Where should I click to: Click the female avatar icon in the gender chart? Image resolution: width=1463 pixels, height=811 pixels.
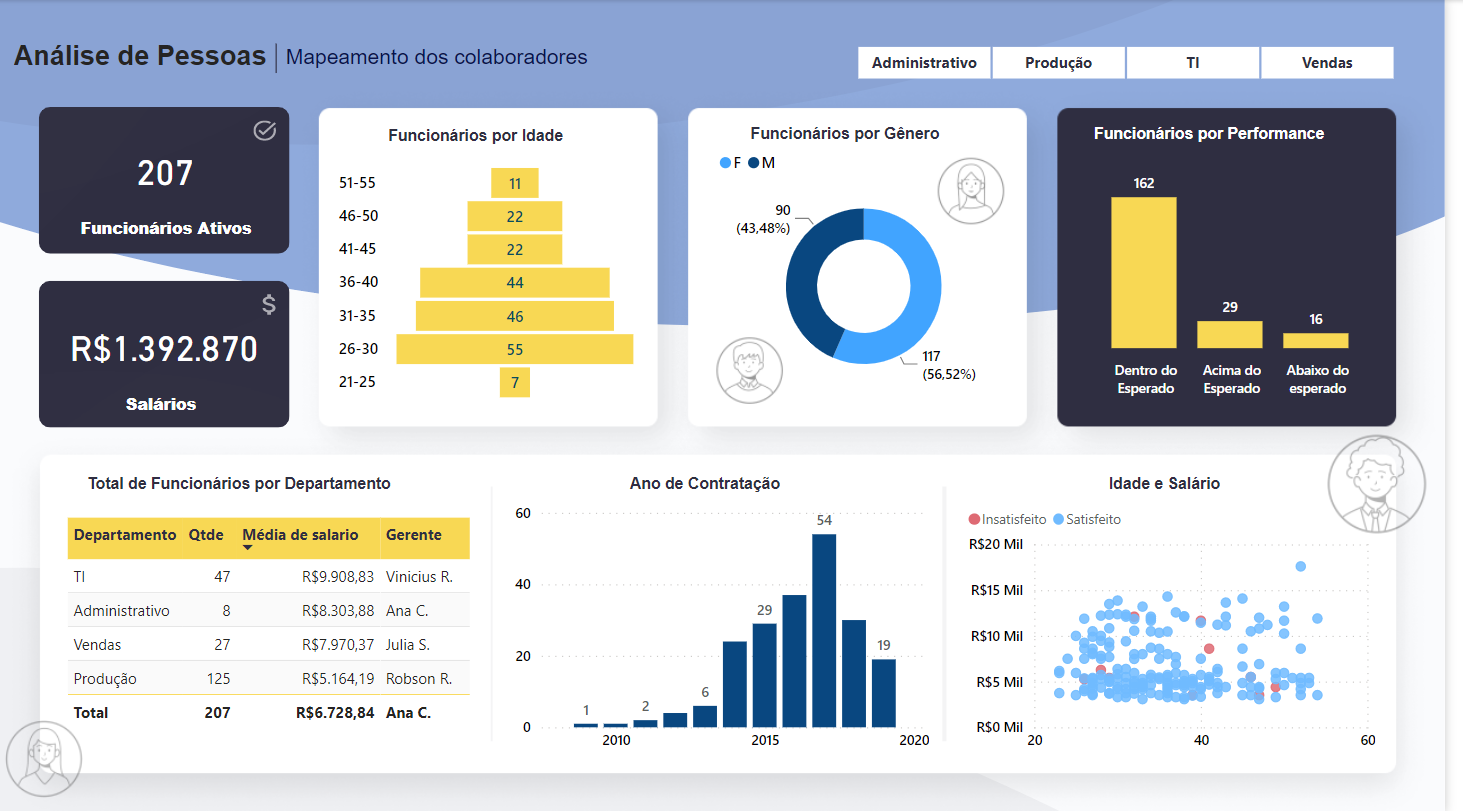click(971, 191)
